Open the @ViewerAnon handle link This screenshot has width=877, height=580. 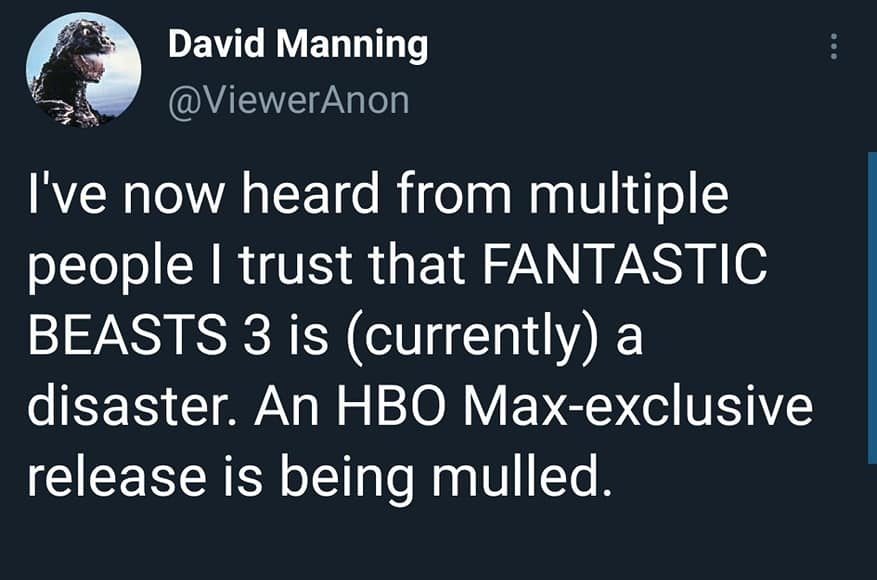289,101
